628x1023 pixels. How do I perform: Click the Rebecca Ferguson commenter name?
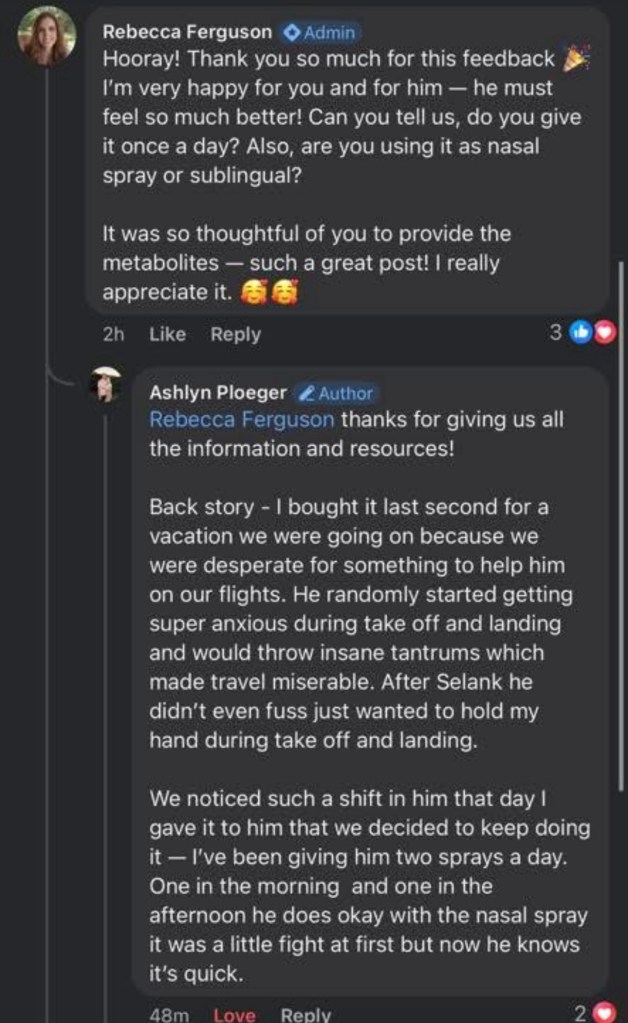pyautogui.click(x=187, y=32)
